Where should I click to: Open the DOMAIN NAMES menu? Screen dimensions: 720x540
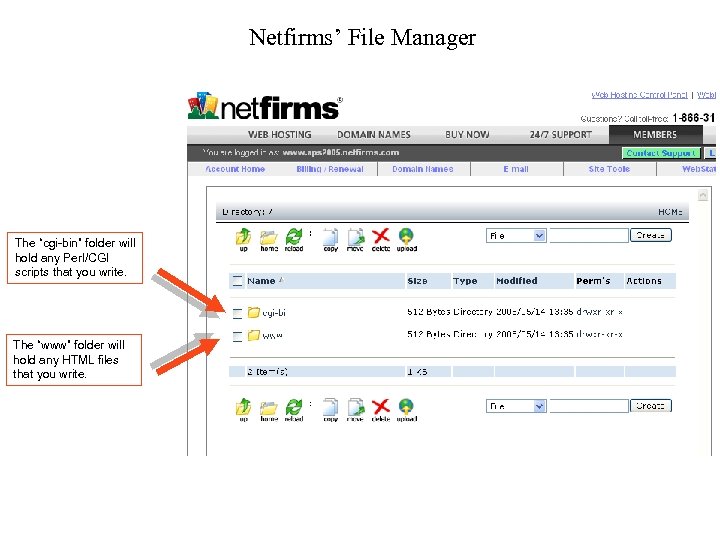click(374, 135)
